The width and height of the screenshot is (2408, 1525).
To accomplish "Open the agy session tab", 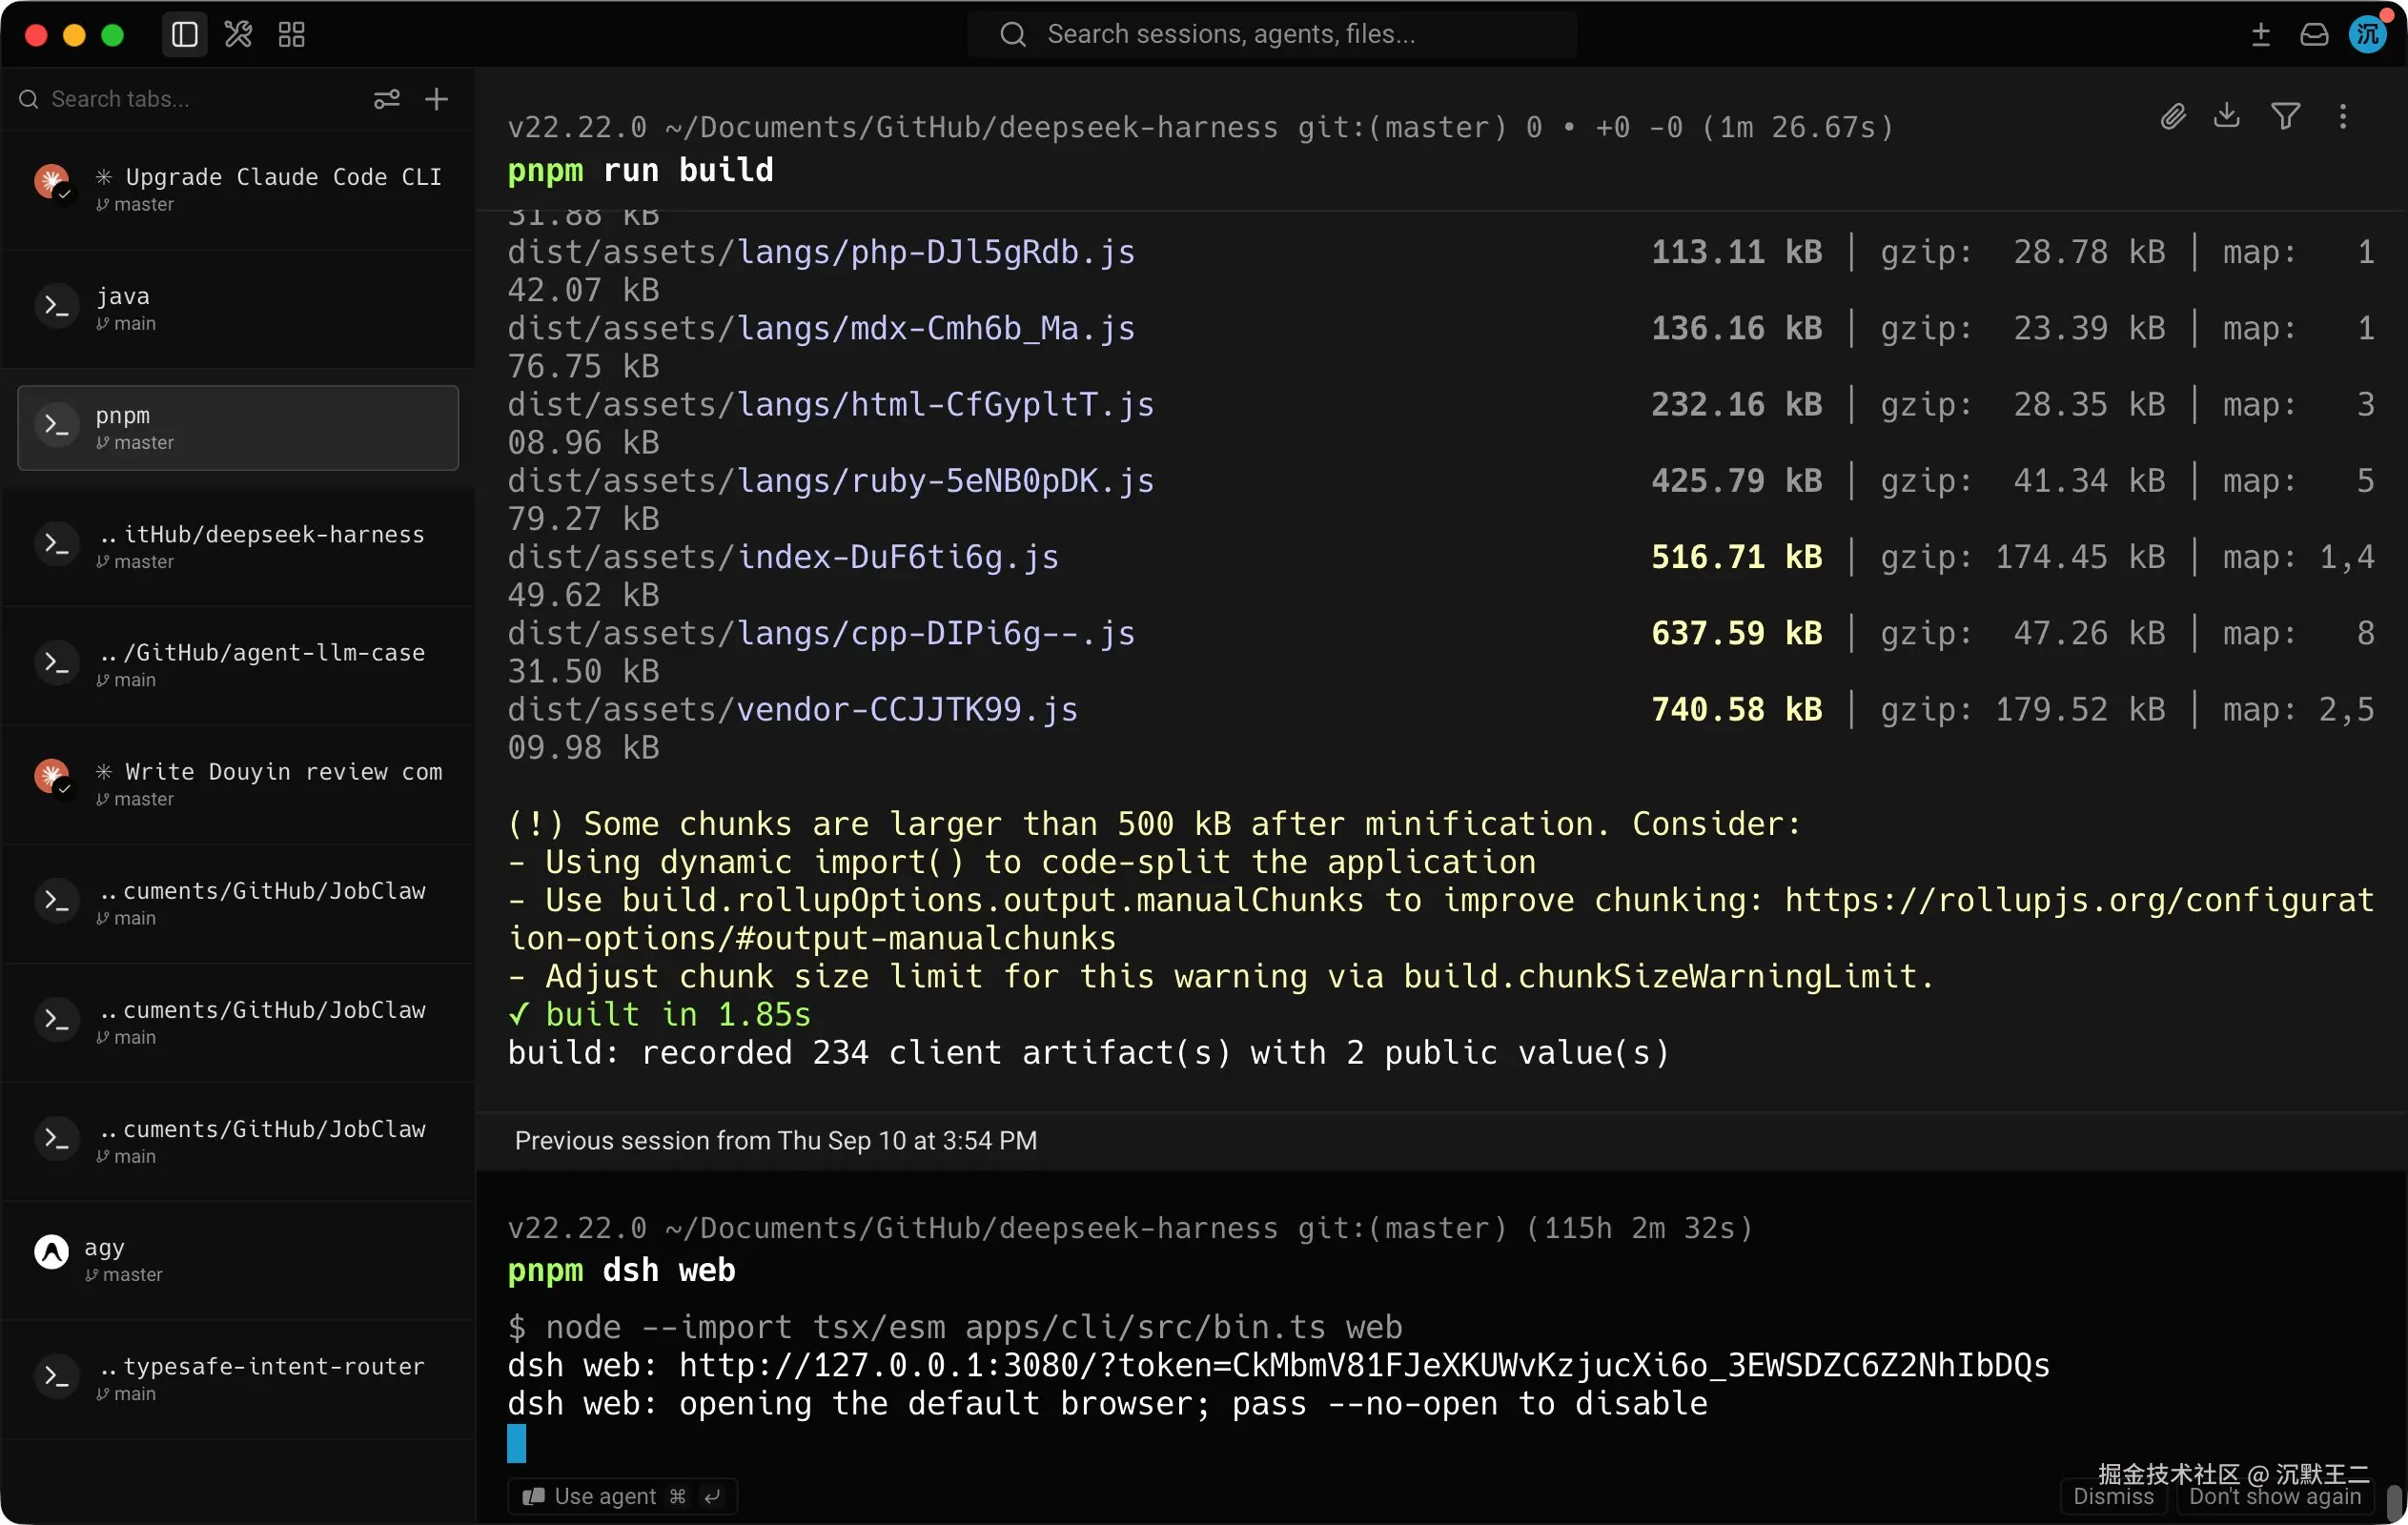I will pos(238,1259).
